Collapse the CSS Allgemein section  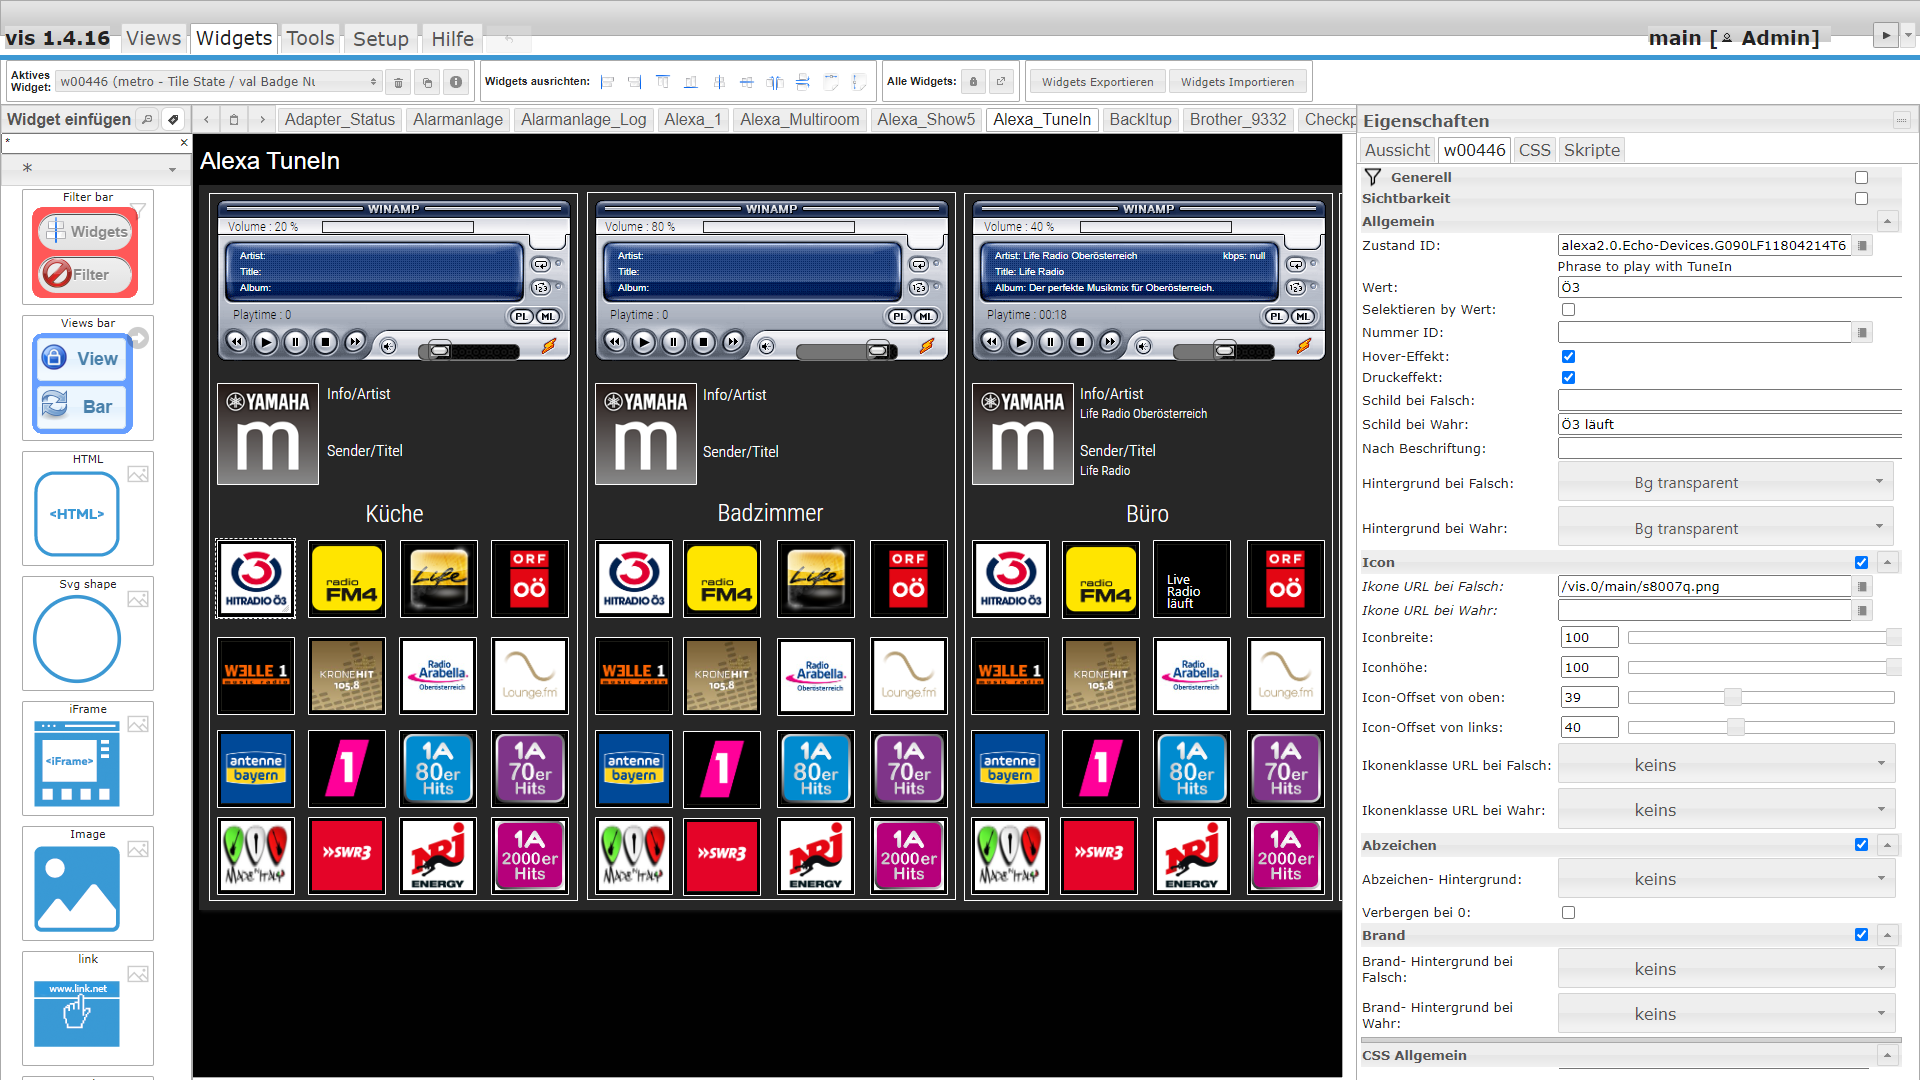(x=1887, y=1056)
